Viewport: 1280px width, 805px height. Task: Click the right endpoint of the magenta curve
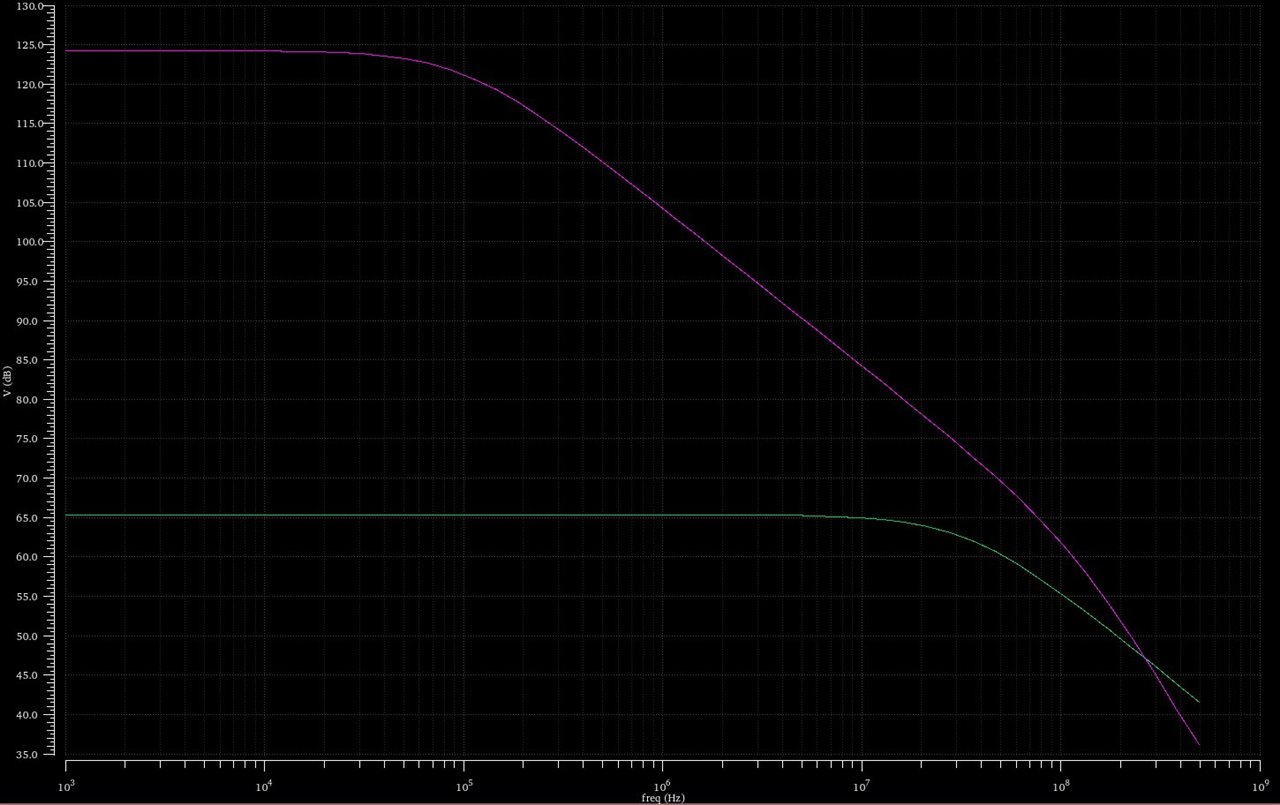pos(1198,744)
